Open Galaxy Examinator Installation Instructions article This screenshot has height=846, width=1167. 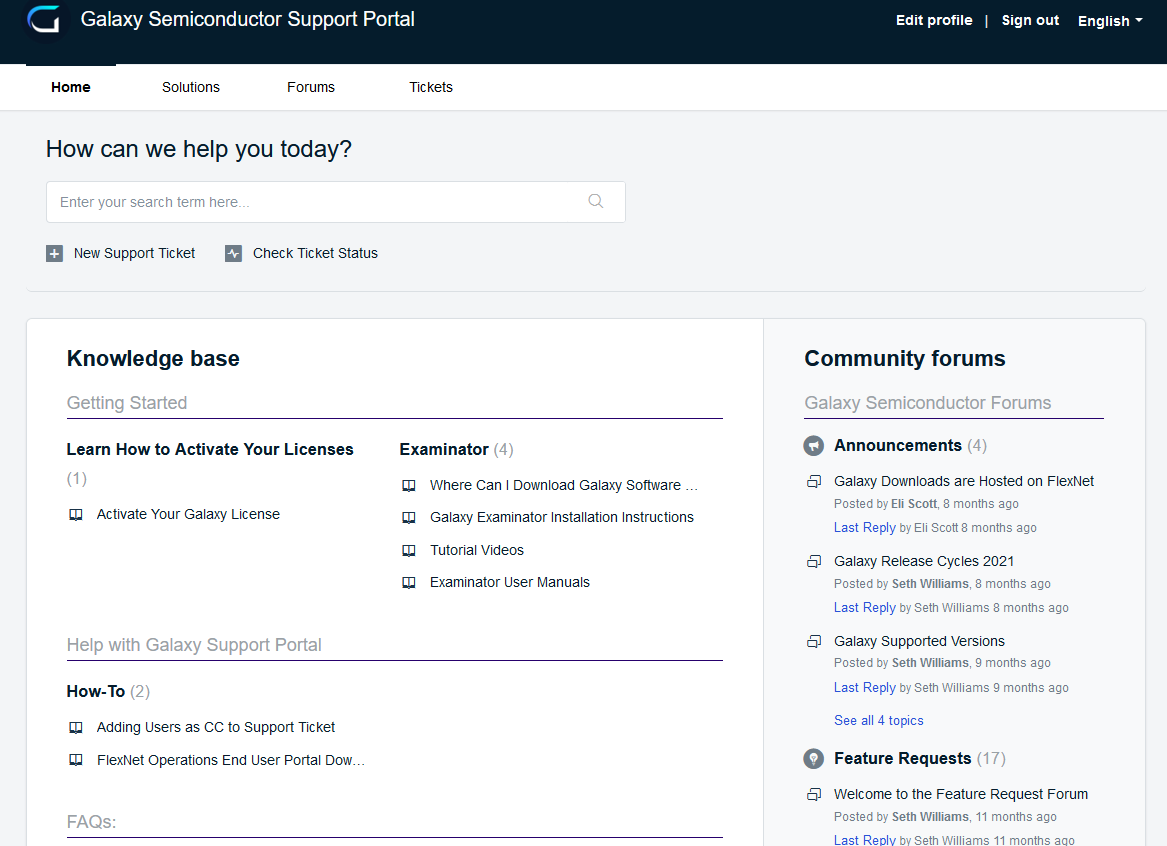[562, 517]
